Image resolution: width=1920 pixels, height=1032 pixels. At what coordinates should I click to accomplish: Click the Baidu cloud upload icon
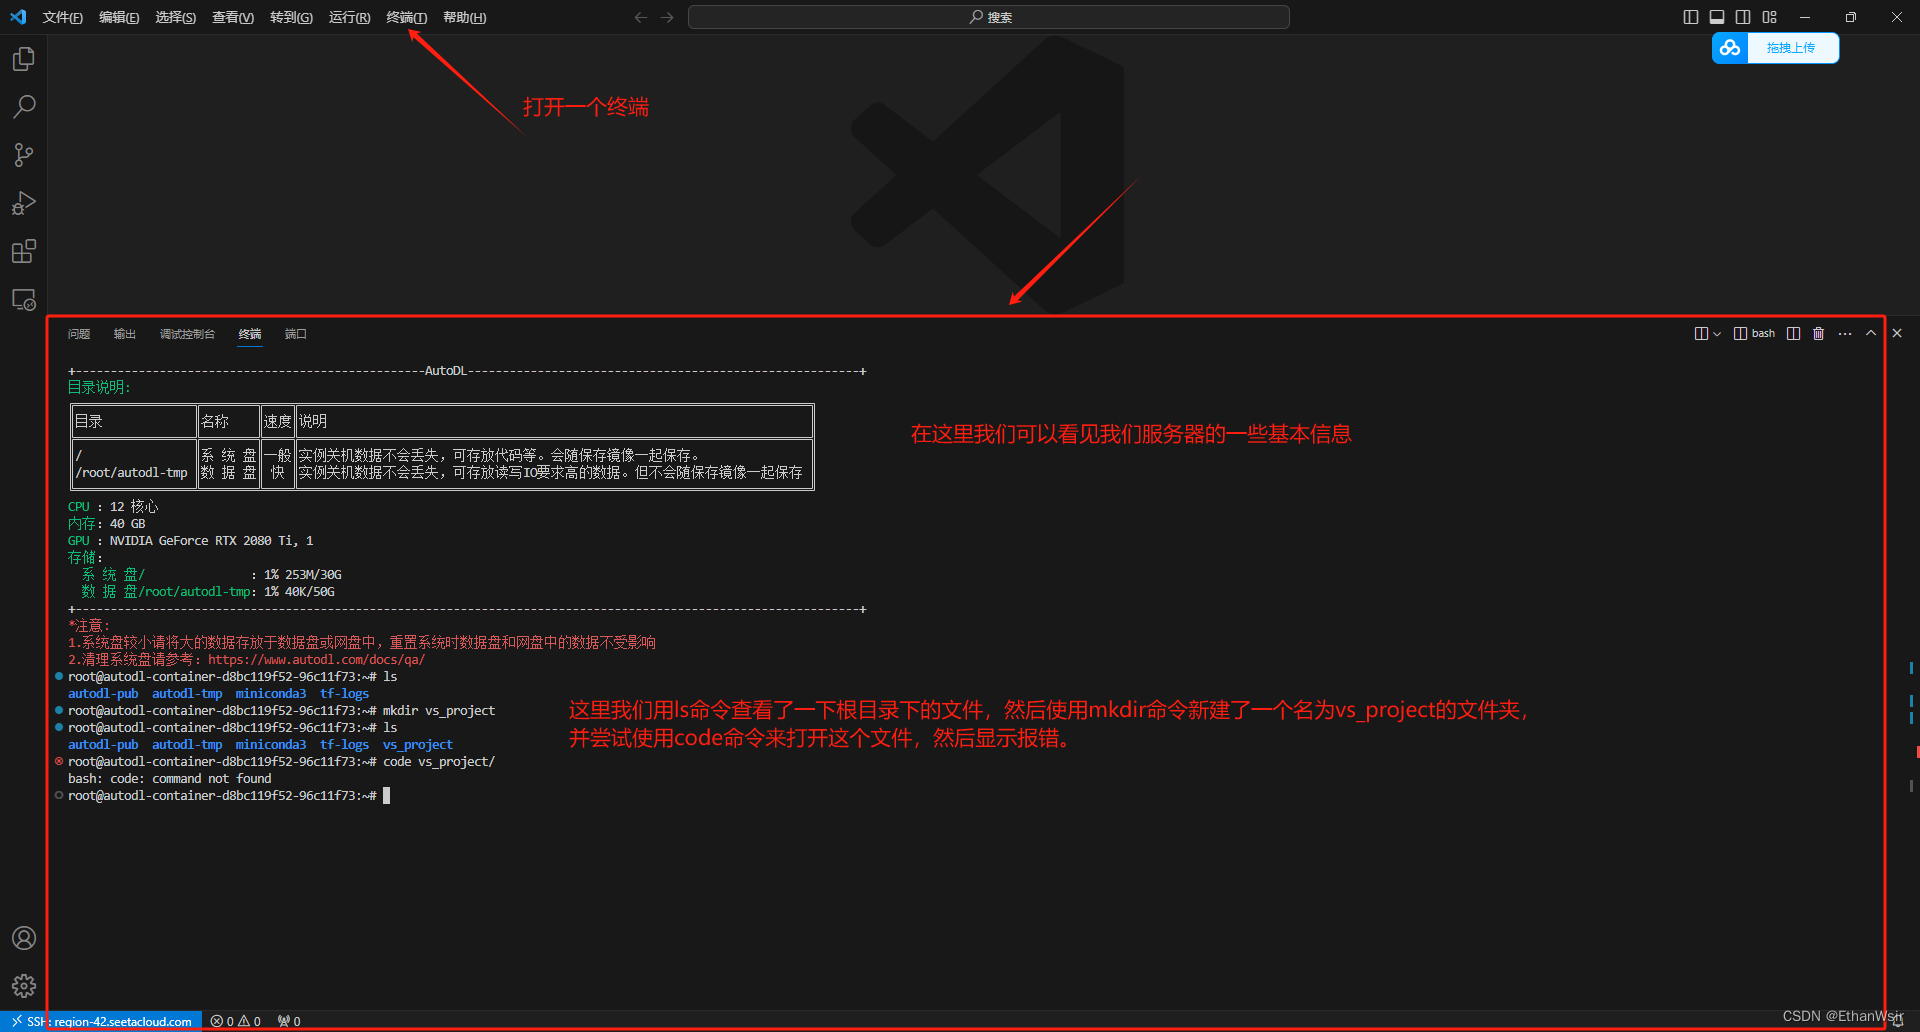point(1730,48)
